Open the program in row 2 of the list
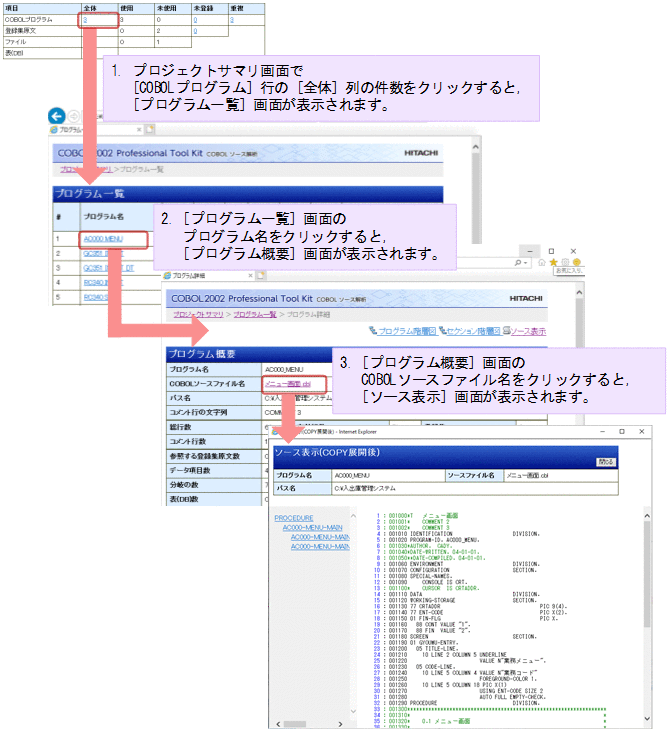Screen dimensions: 668x731 (x=103, y=254)
